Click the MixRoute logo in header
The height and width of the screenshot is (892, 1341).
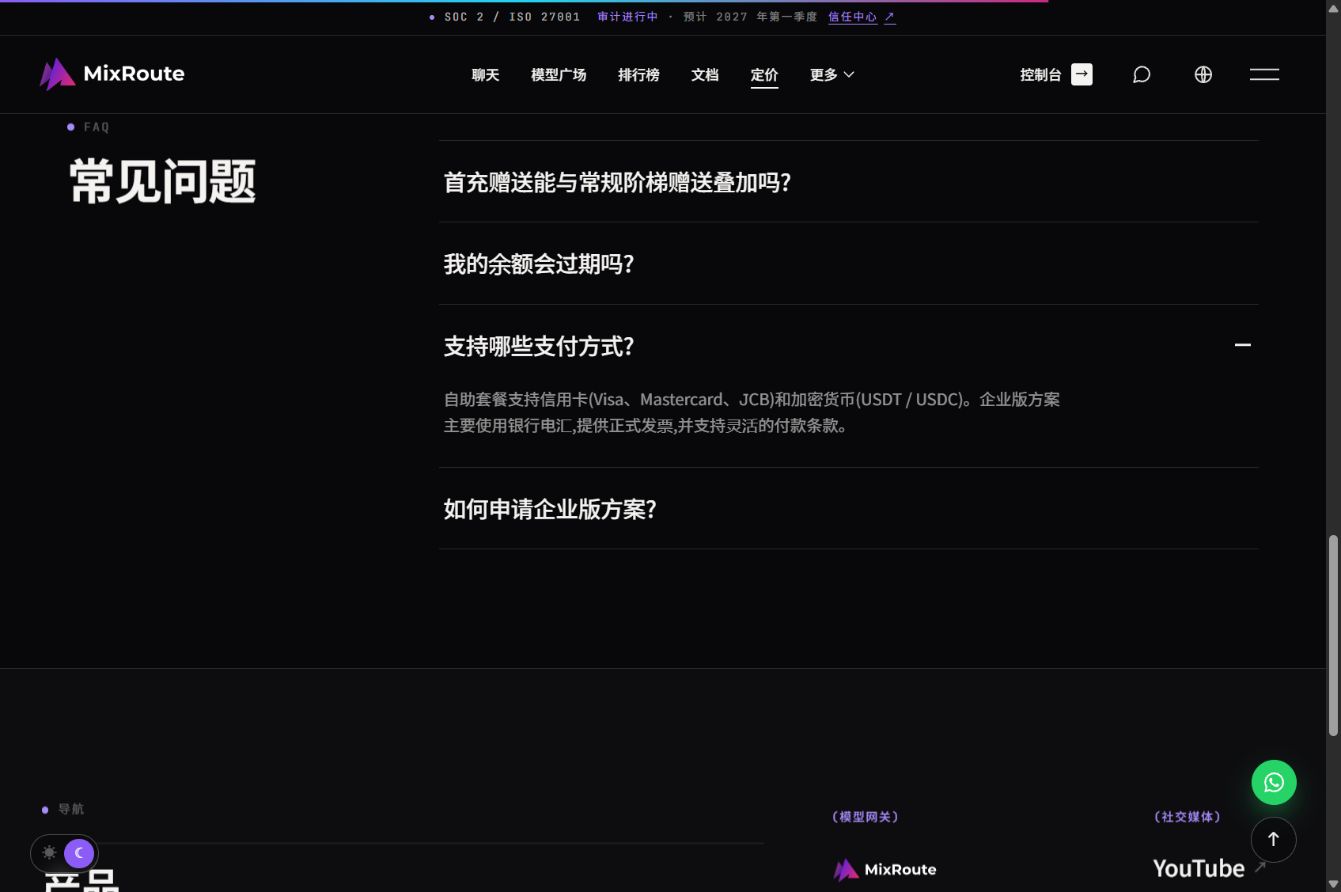coord(112,74)
